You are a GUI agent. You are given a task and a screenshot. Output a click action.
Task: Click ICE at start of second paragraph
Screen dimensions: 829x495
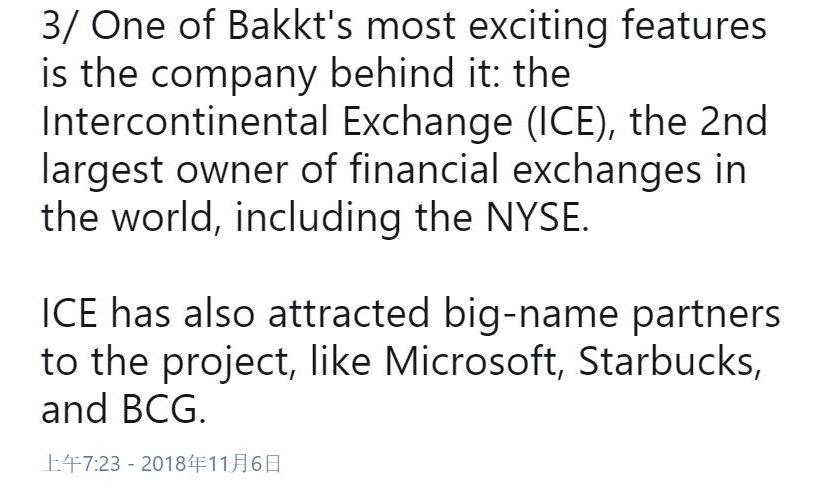[x=69, y=313]
